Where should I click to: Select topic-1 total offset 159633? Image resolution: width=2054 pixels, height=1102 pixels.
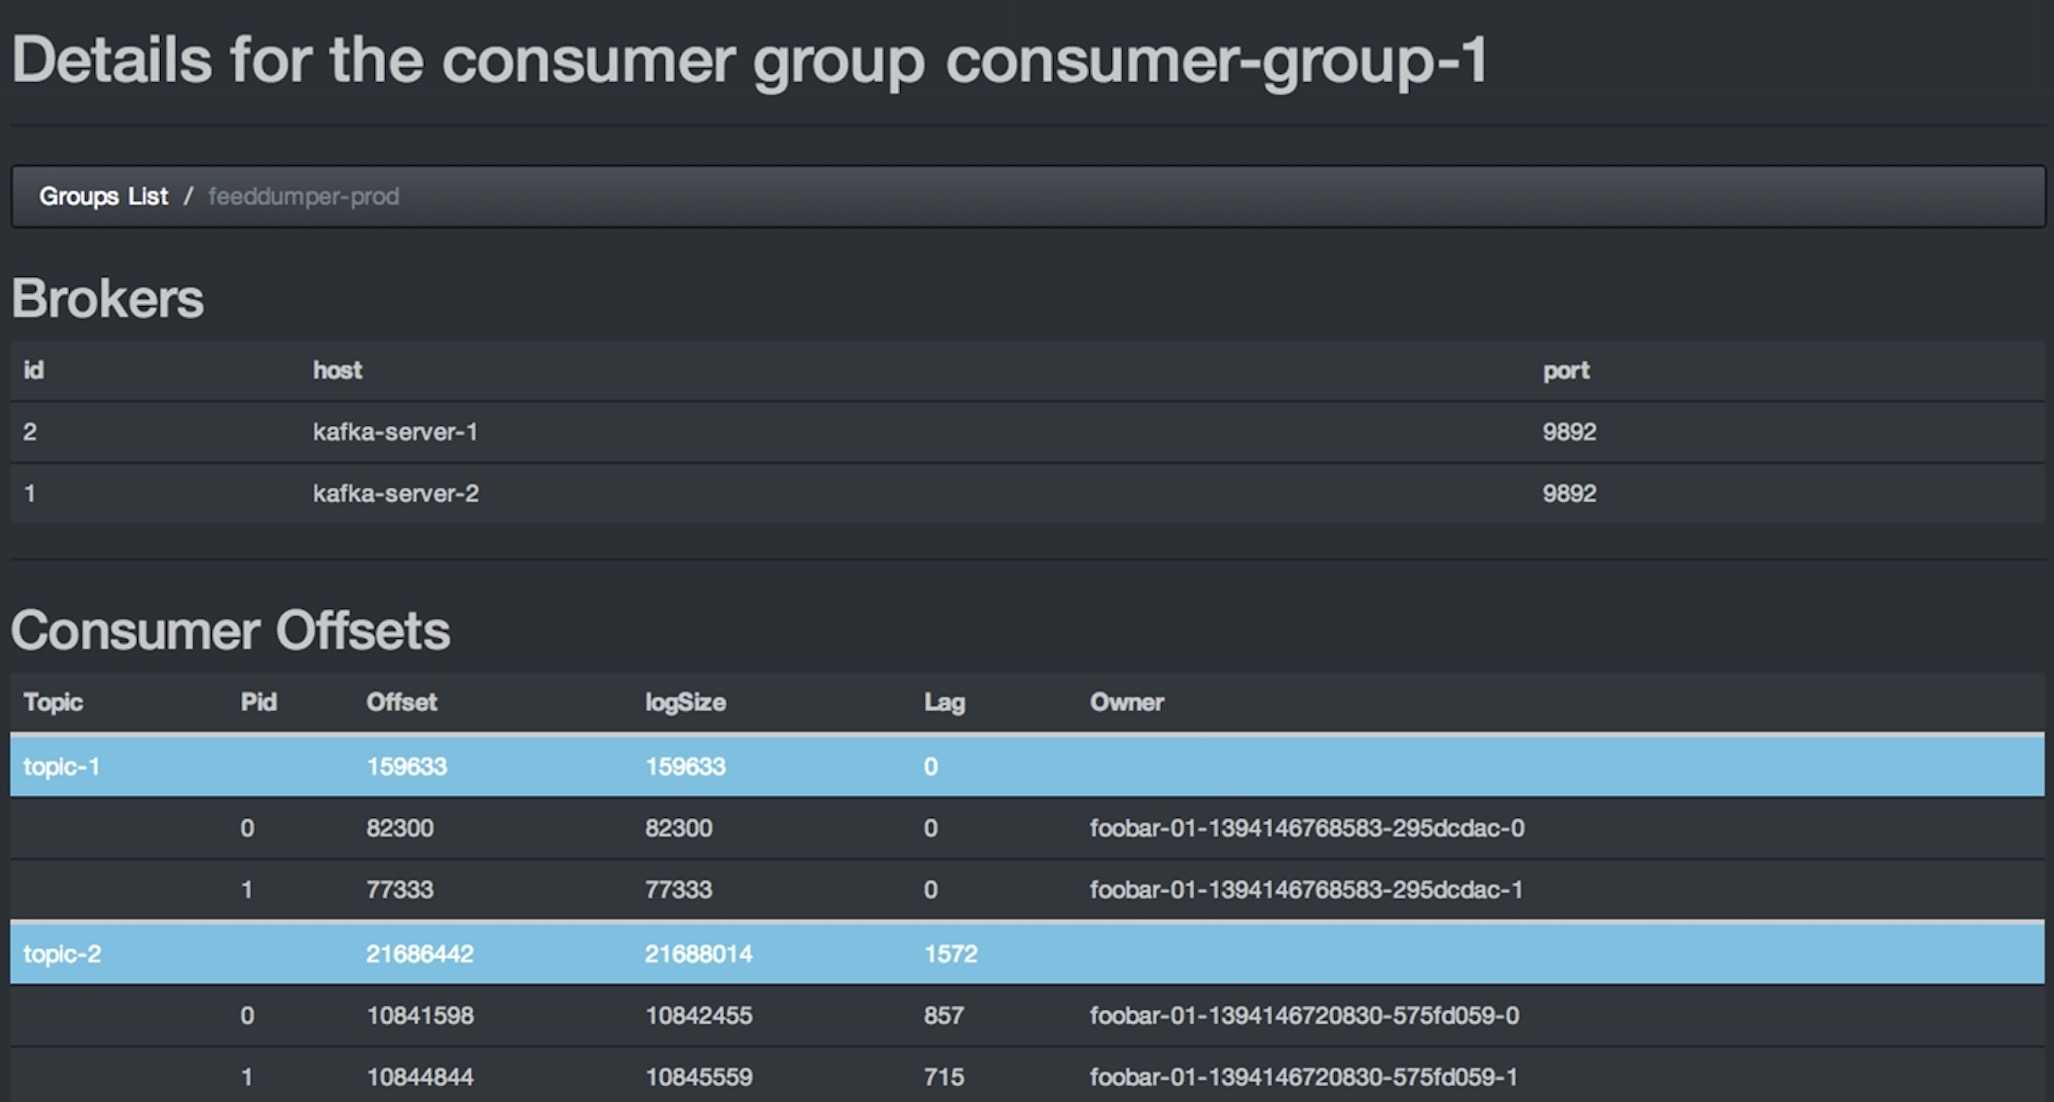tap(406, 766)
